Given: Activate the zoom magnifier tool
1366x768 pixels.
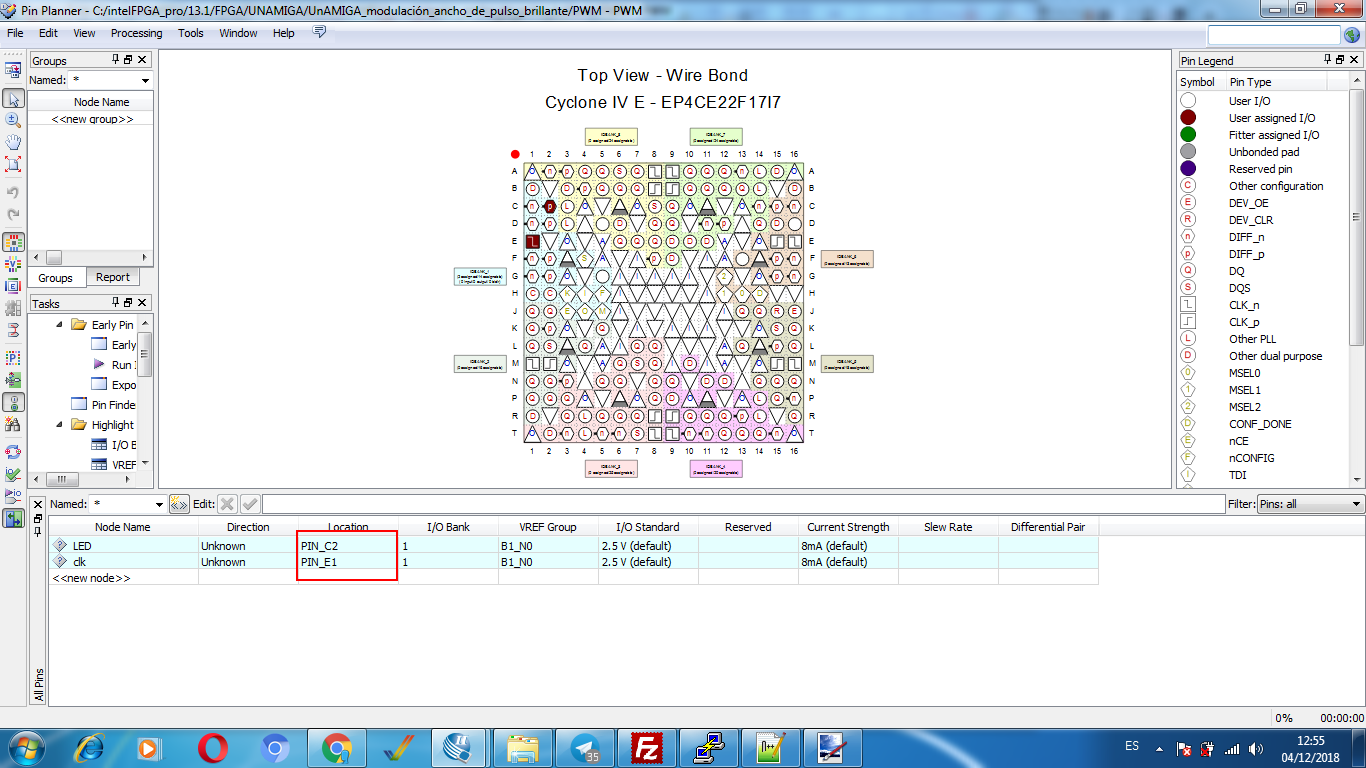Looking at the screenshot, I should (x=14, y=120).
